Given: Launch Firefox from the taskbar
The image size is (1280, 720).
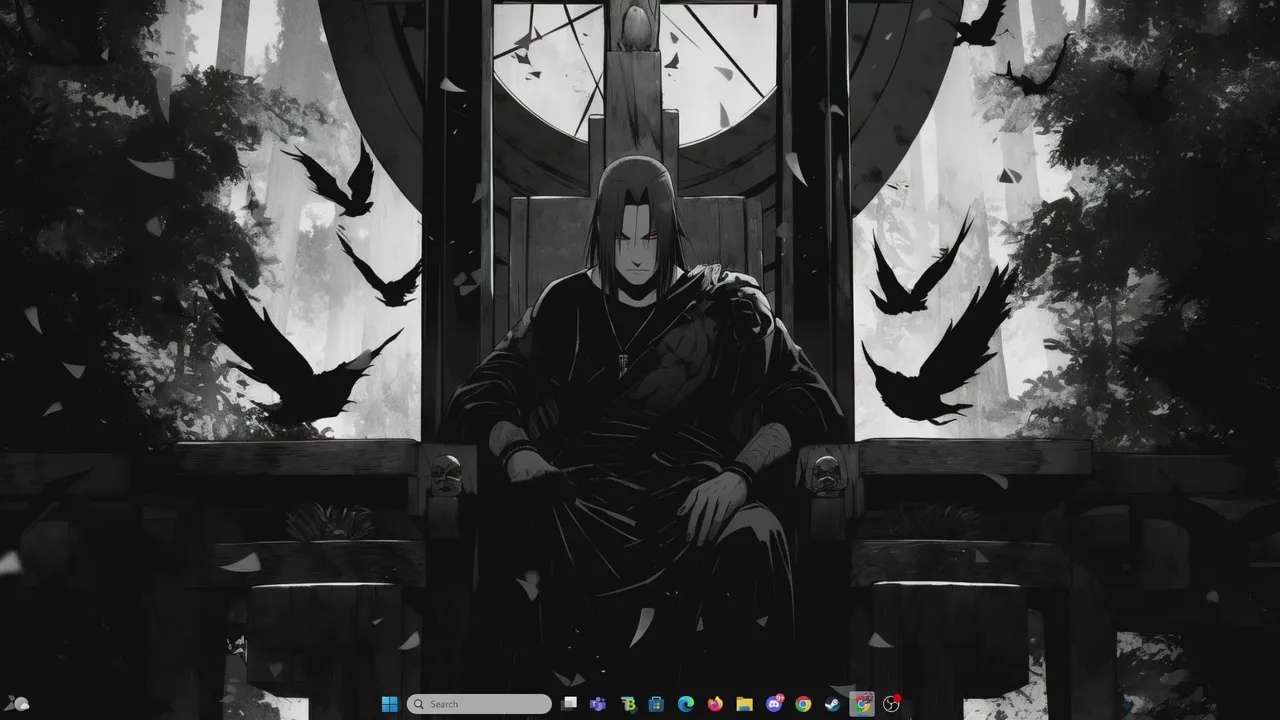Looking at the screenshot, I should 715,704.
